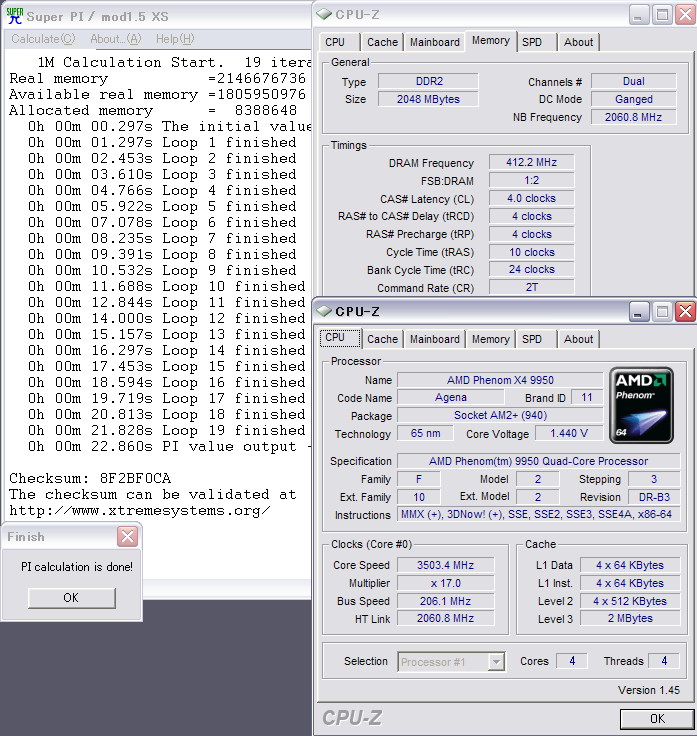Click OK in the Finish dialog
The width and height of the screenshot is (697, 736).
pos(71,598)
